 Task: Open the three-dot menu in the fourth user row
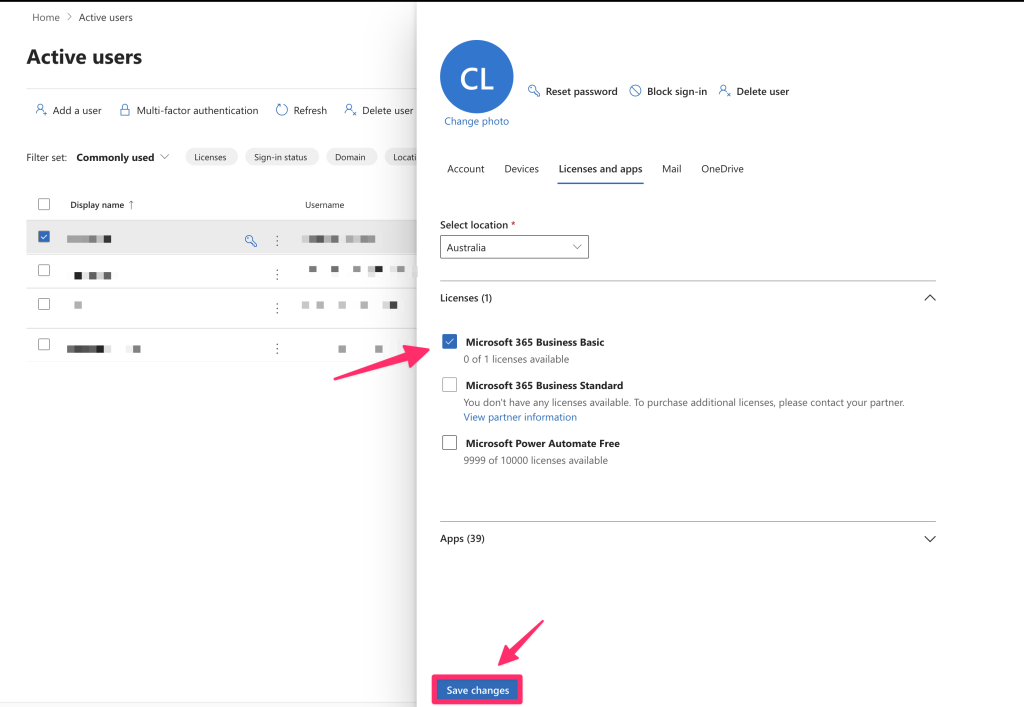[277, 349]
